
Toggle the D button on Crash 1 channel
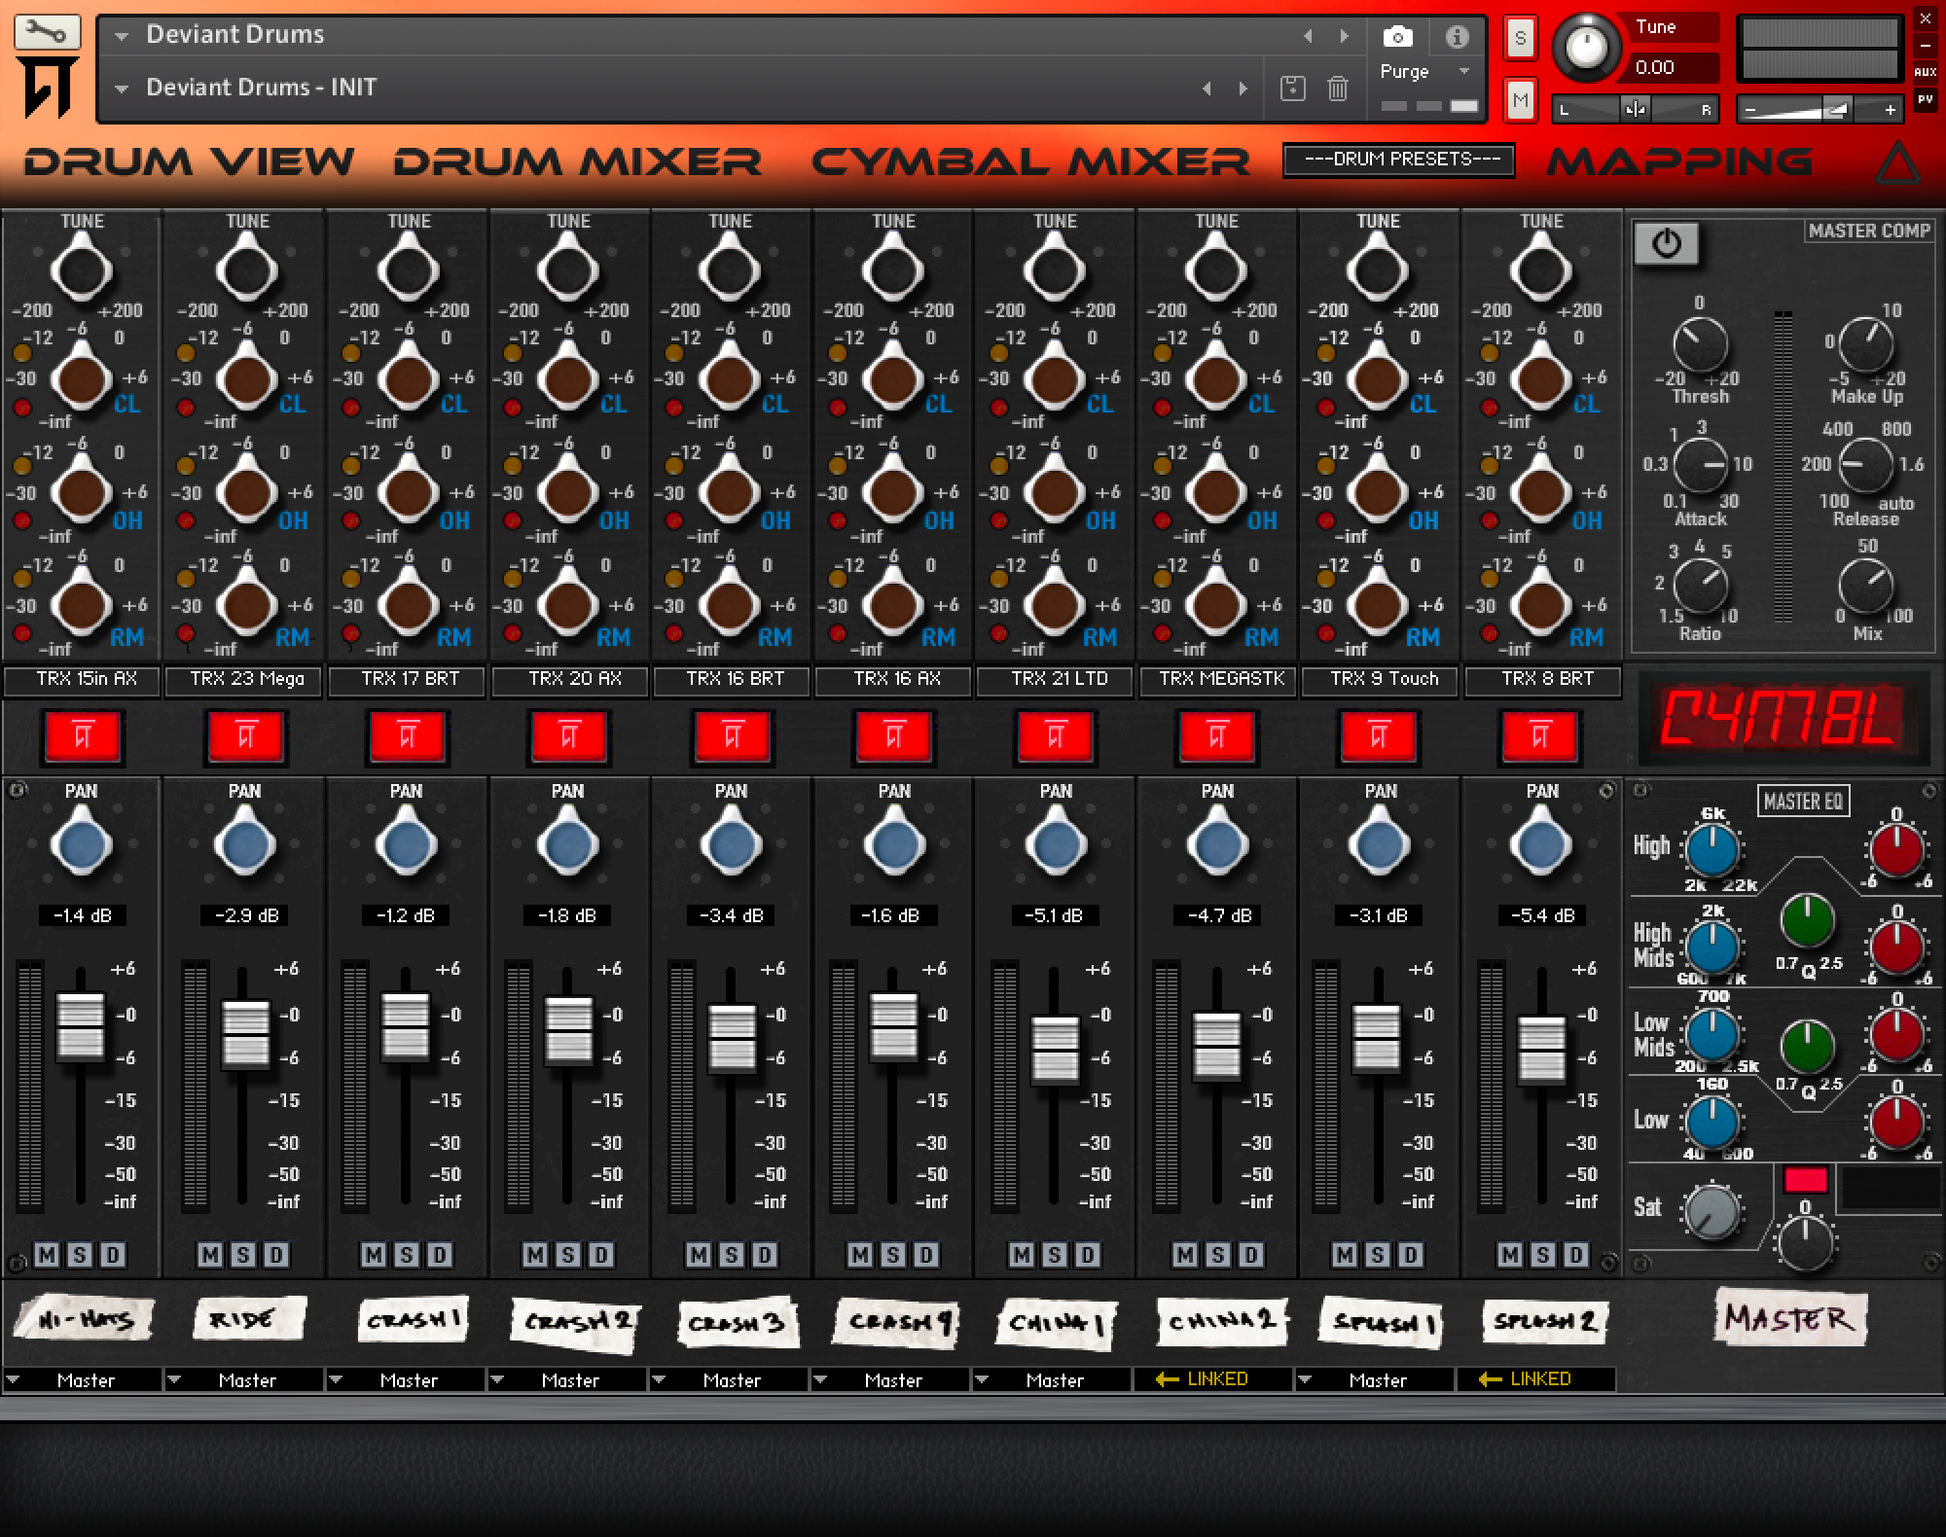pyautogui.click(x=440, y=1254)
